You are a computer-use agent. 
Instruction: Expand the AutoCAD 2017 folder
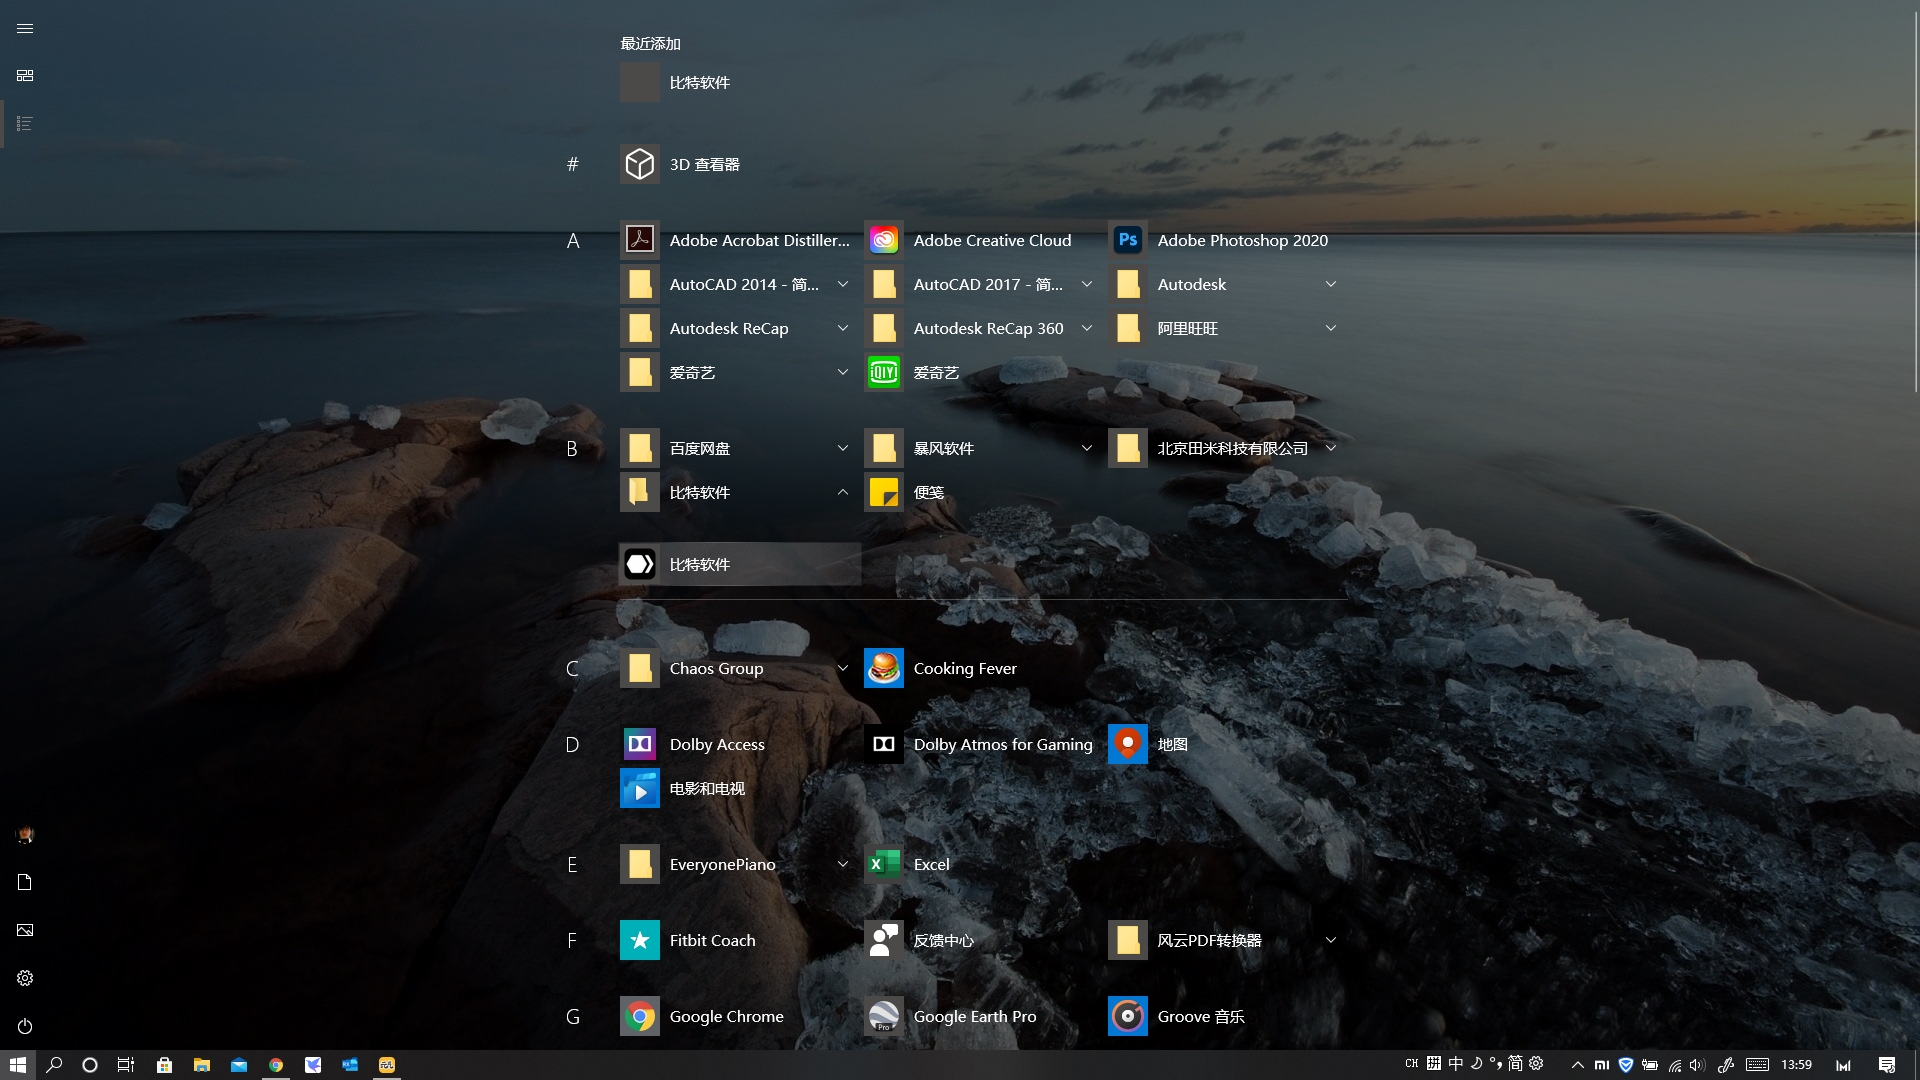[x=1086, y=284]
